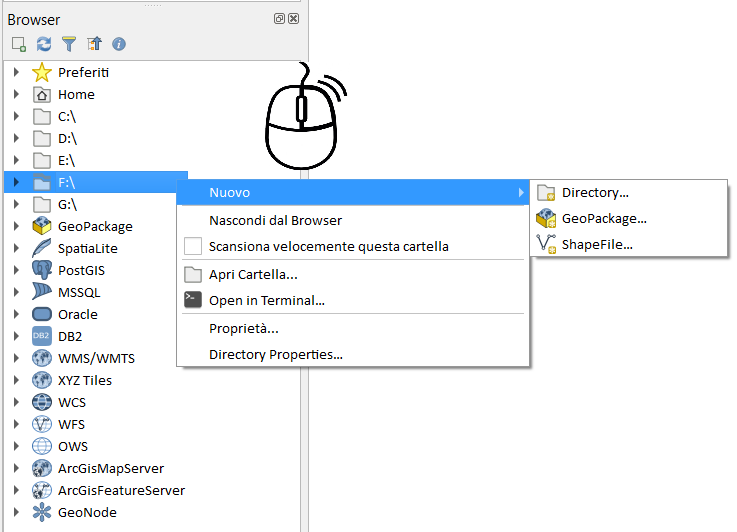Float the Browser panel with undock button
The image size is (737, 532).
(280, 19)
